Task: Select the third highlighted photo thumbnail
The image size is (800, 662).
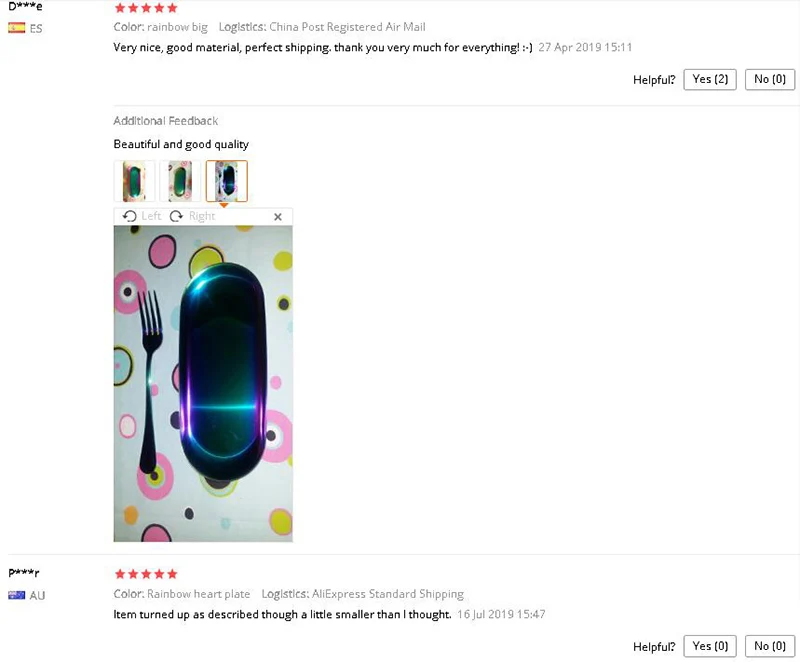Action: coord(227,181)
